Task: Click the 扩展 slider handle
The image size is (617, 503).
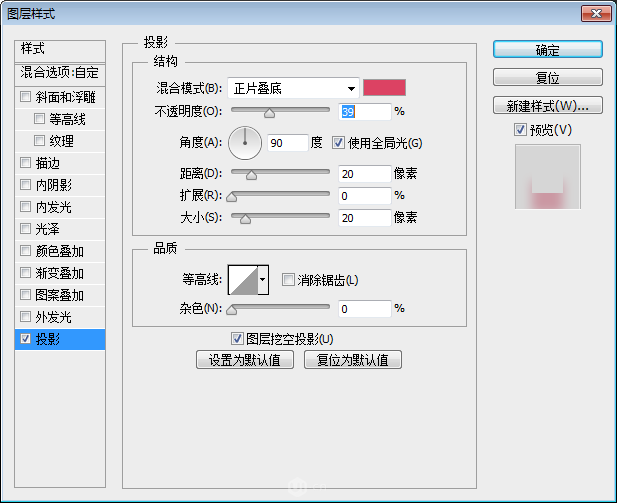Action: pos(232,197)
